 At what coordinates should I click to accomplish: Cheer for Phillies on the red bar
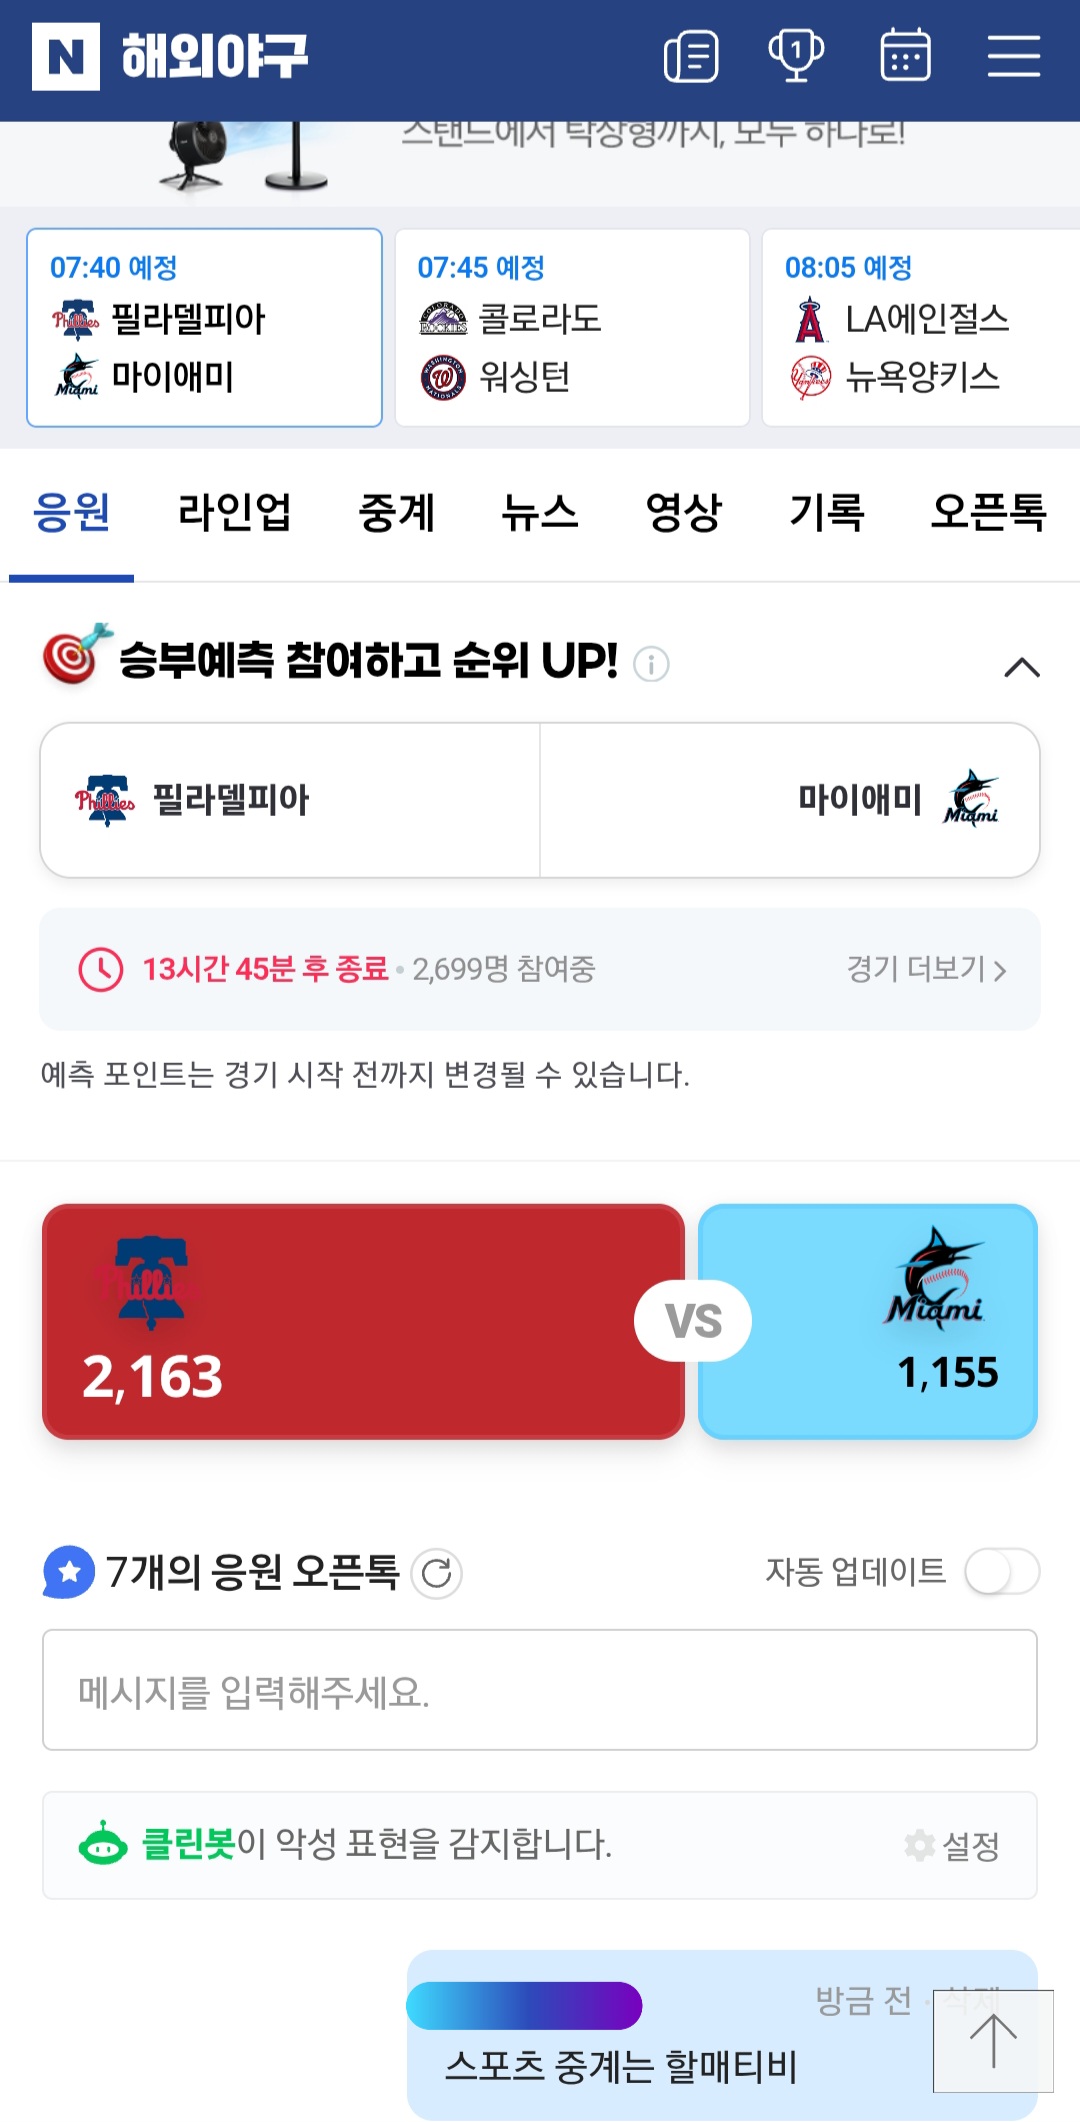(x=363, y=1321)
